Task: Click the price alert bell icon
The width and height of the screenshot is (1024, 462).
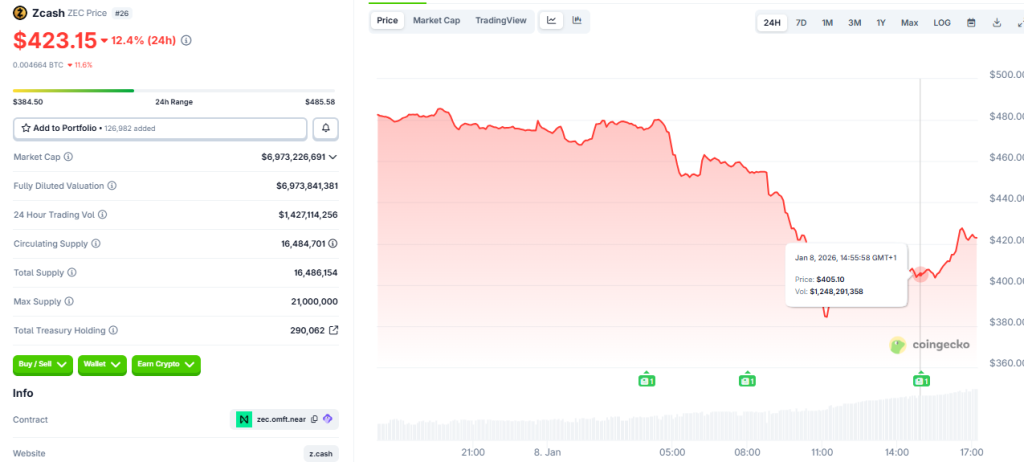Action: click(325, 128)
